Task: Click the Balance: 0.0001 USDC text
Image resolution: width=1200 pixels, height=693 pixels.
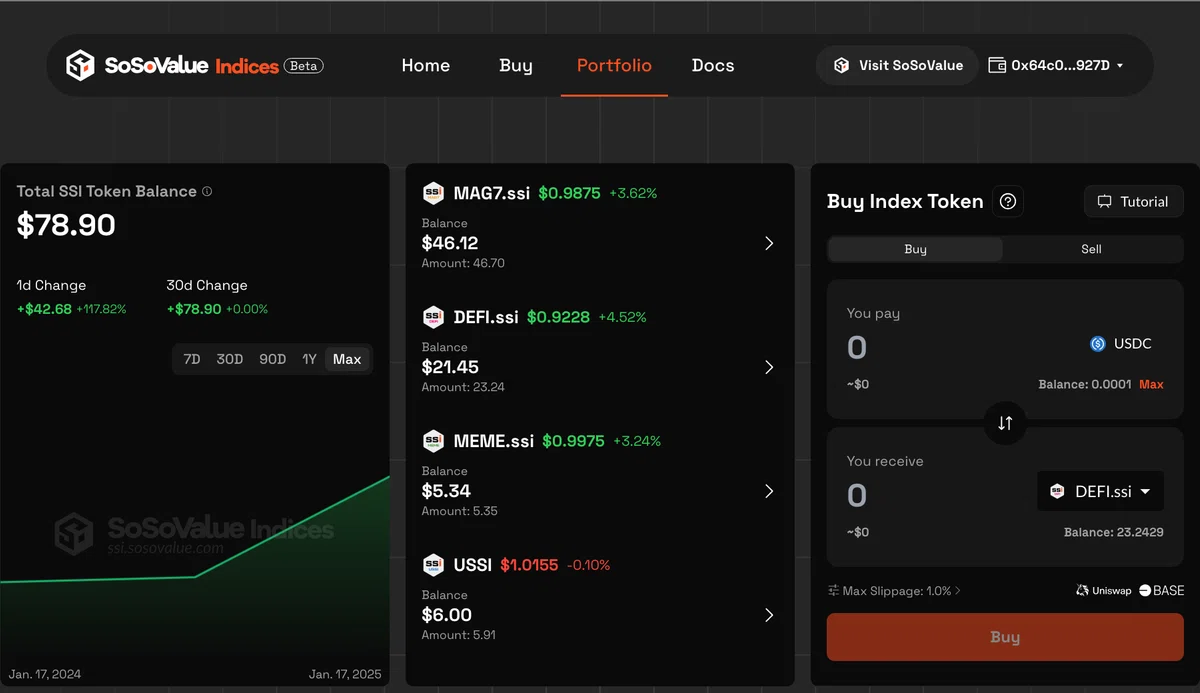Action: [1085, 384]
